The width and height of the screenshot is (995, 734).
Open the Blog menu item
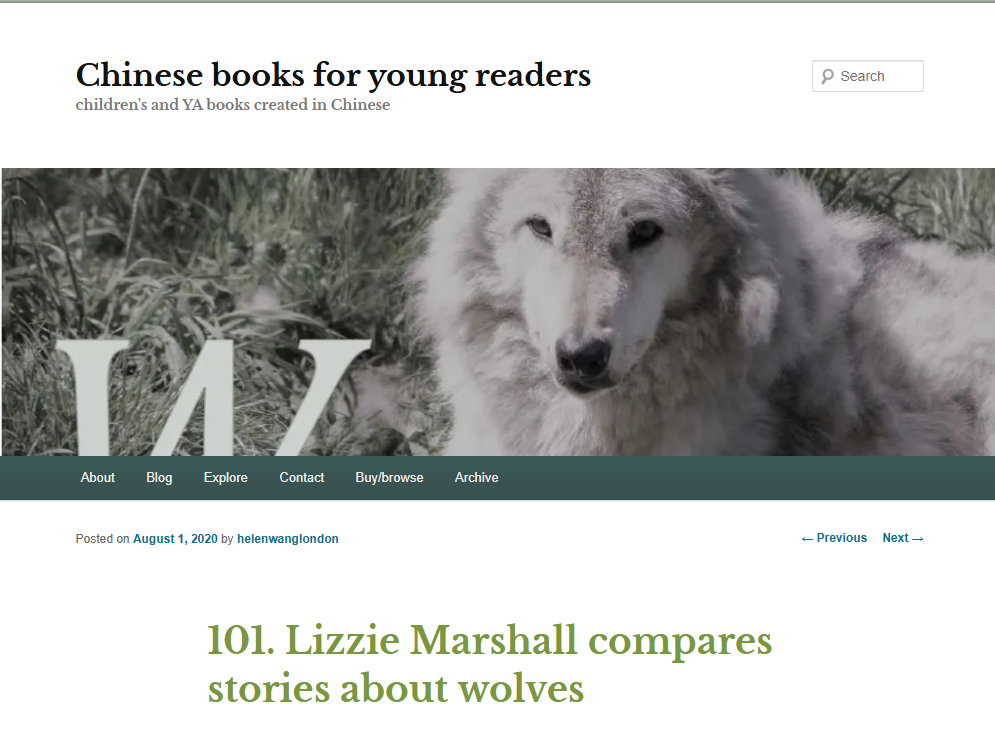[x=159, y=478]
